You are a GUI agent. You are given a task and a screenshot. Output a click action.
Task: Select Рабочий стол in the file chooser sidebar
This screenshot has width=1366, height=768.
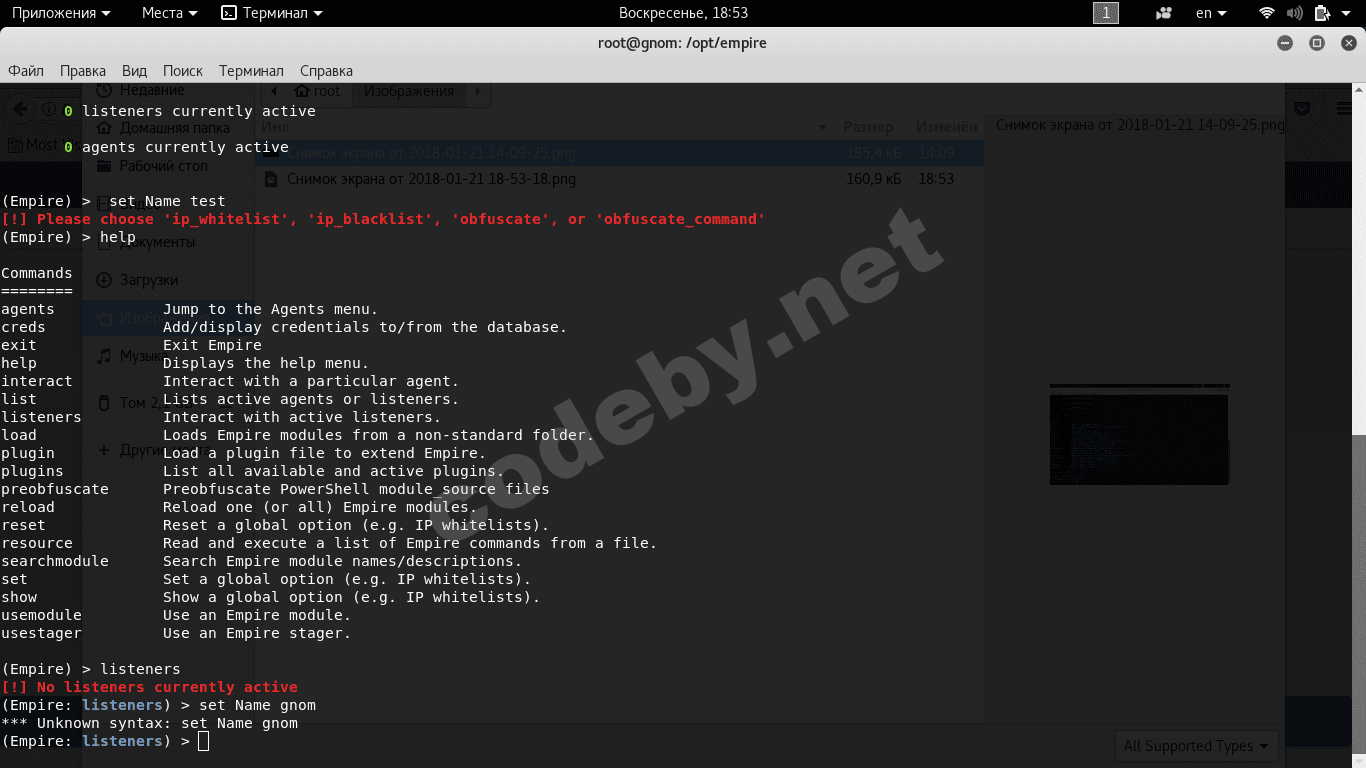[x=152, y=166]
